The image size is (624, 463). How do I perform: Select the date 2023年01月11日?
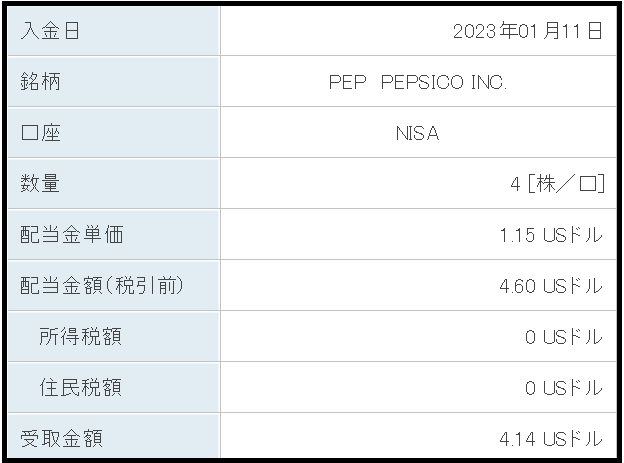point(528,31)
